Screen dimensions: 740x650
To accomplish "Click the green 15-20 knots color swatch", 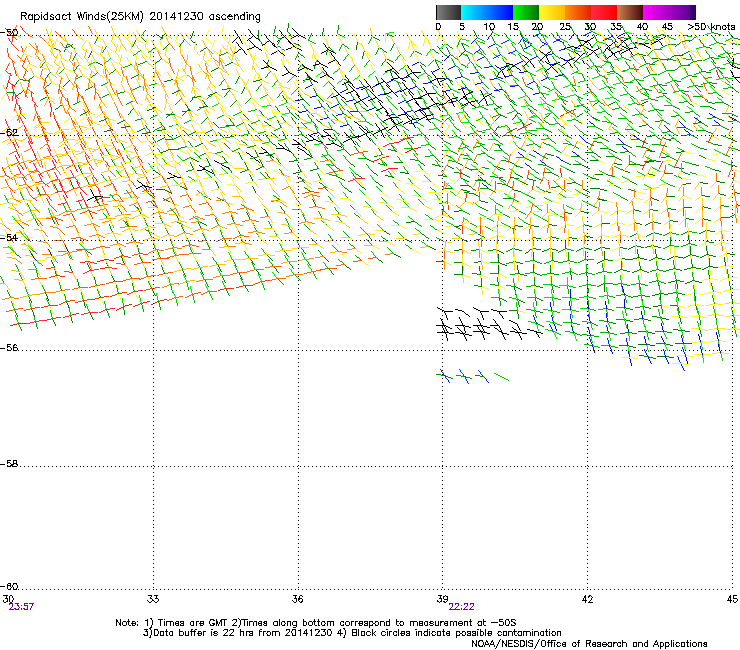I will click(526, 12).
